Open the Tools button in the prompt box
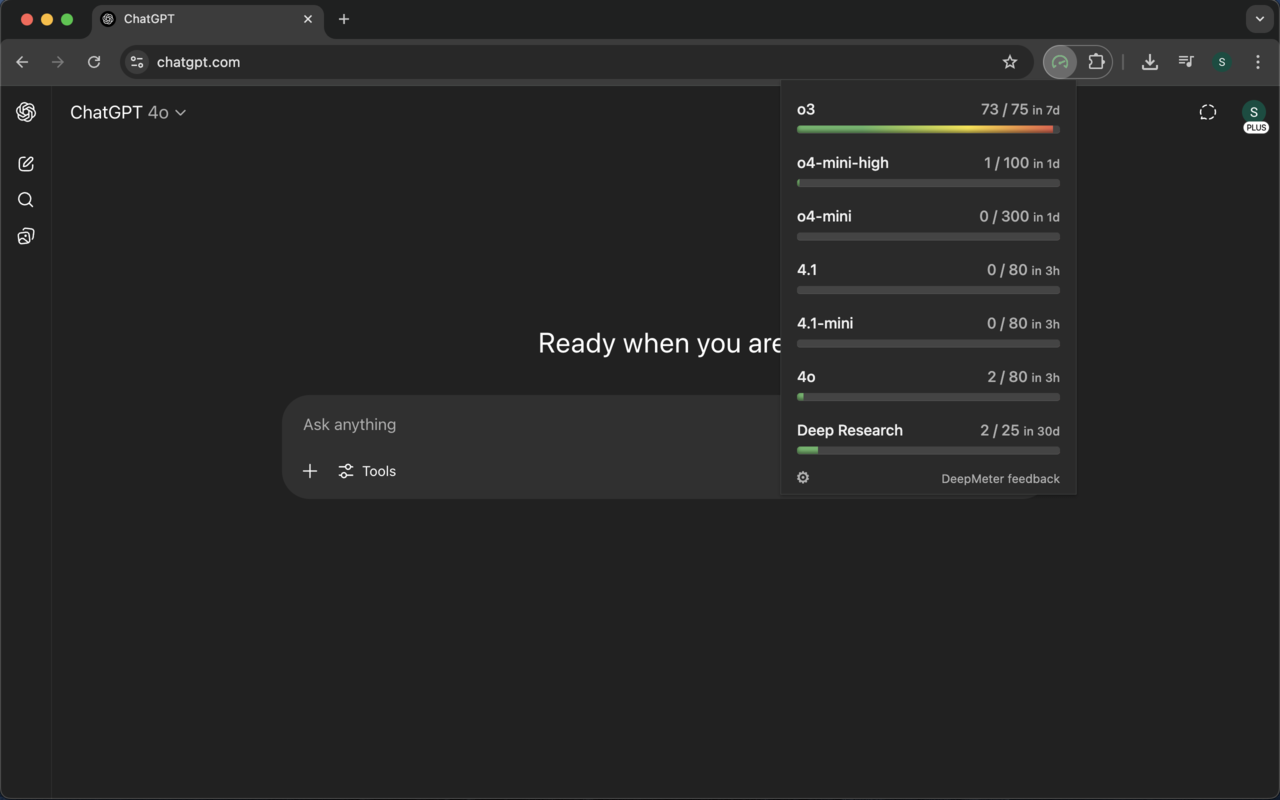This screenshot has width=1280, height=800. pyautogui.click(x=367, y=471)
